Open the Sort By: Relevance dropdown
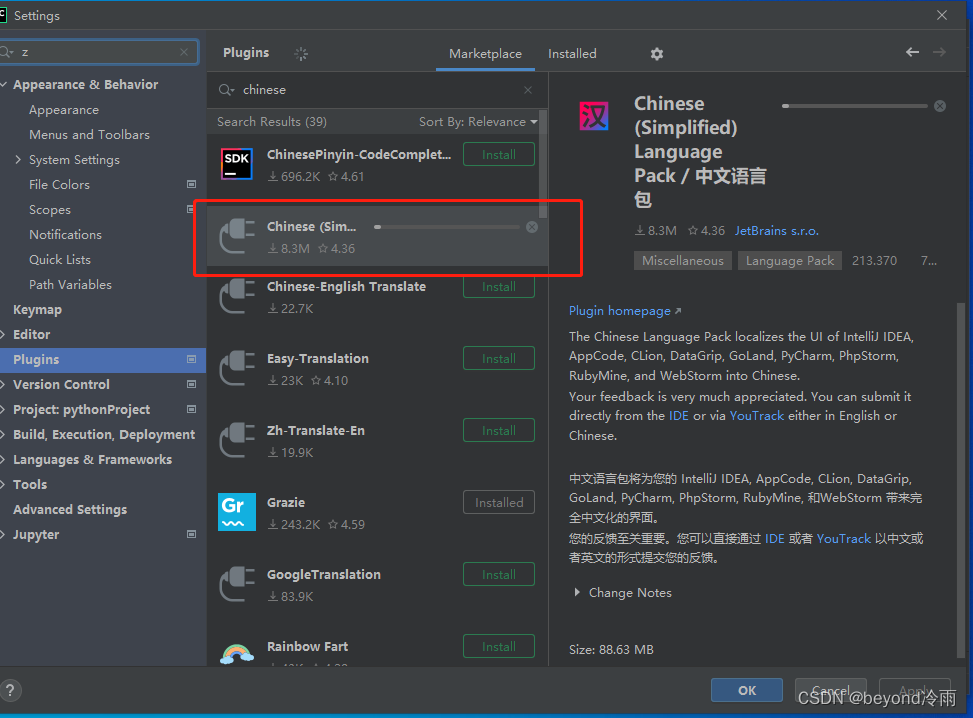Viewport: 973px width, 718px height. coord(478,122)
